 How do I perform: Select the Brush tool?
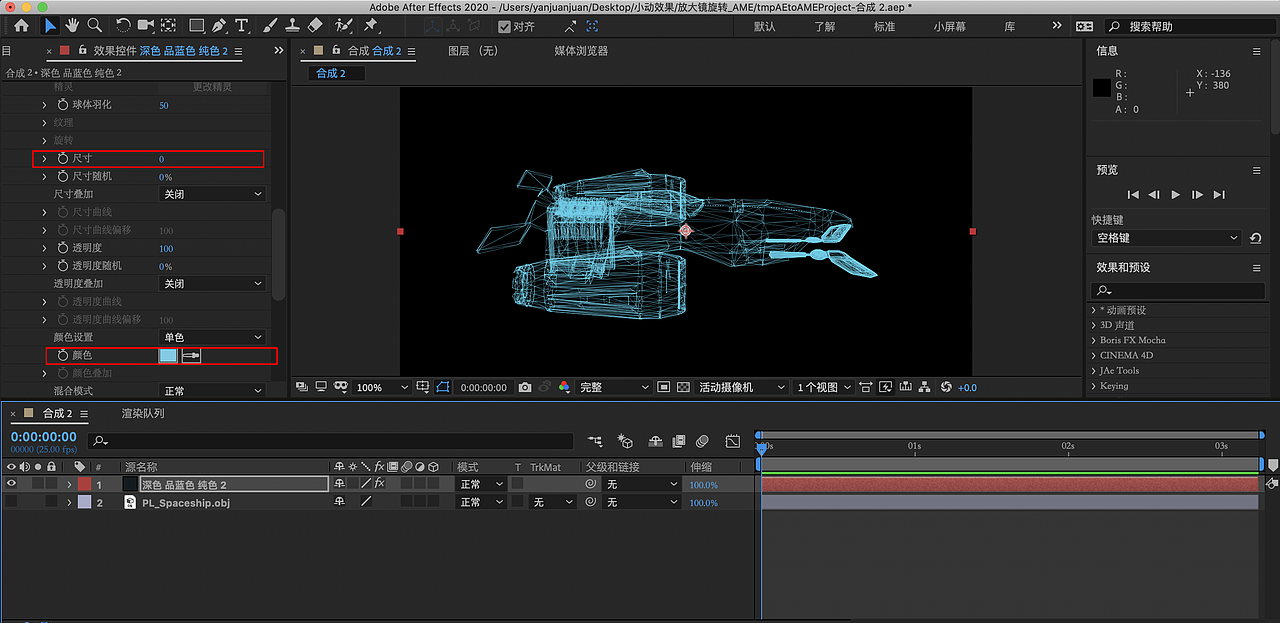(271, 26)
